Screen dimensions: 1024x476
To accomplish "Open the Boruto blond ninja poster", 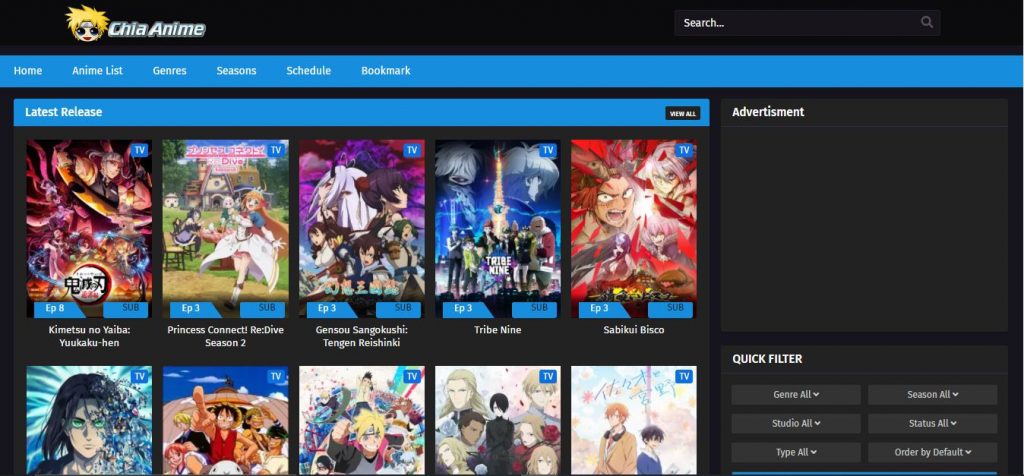I will (x=362, y=420).
